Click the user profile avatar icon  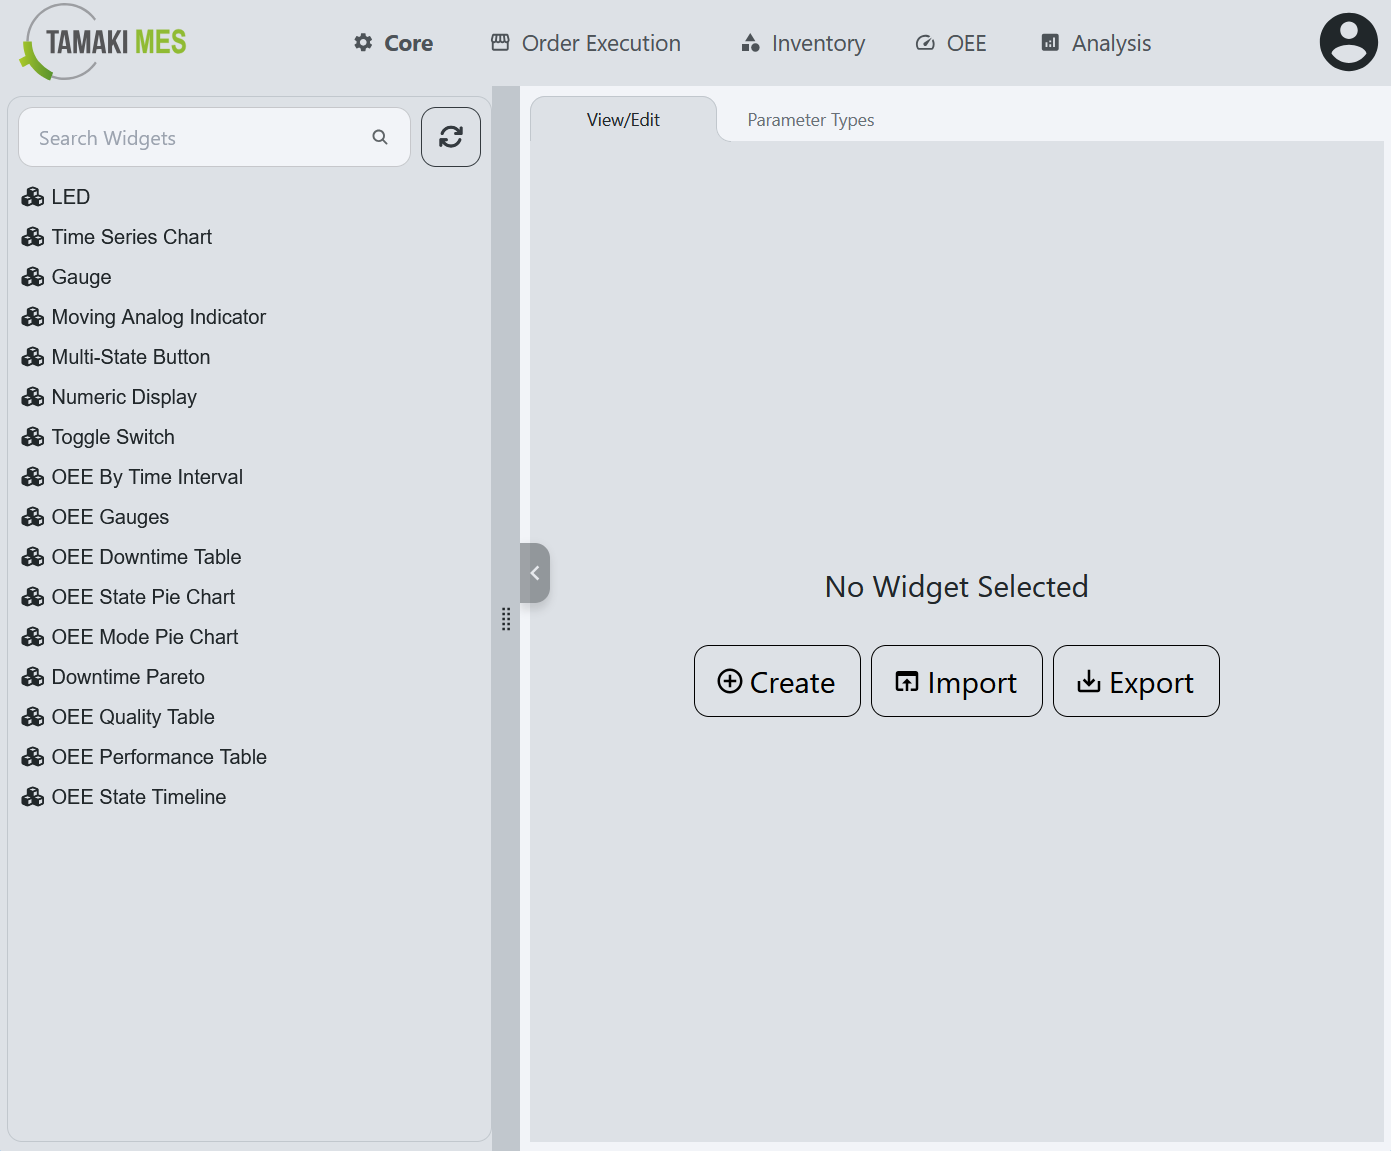pos(1348,42)
